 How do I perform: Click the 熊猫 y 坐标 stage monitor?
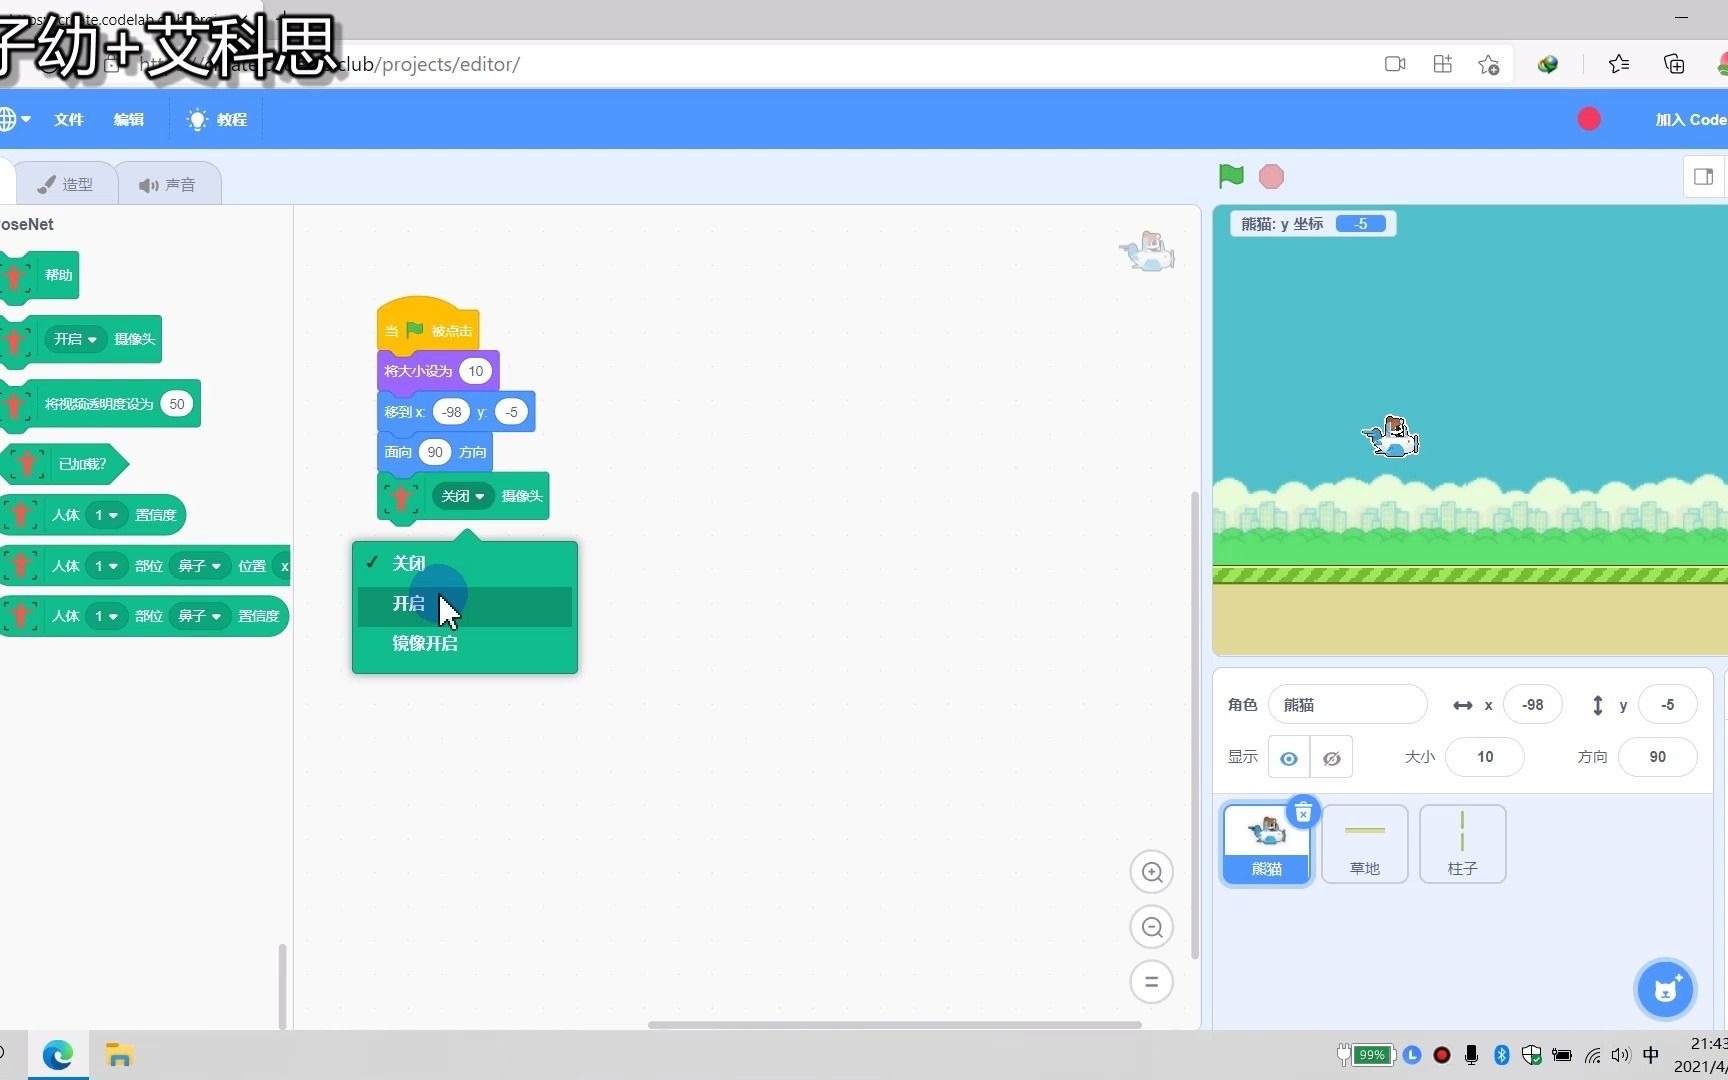1313,224
